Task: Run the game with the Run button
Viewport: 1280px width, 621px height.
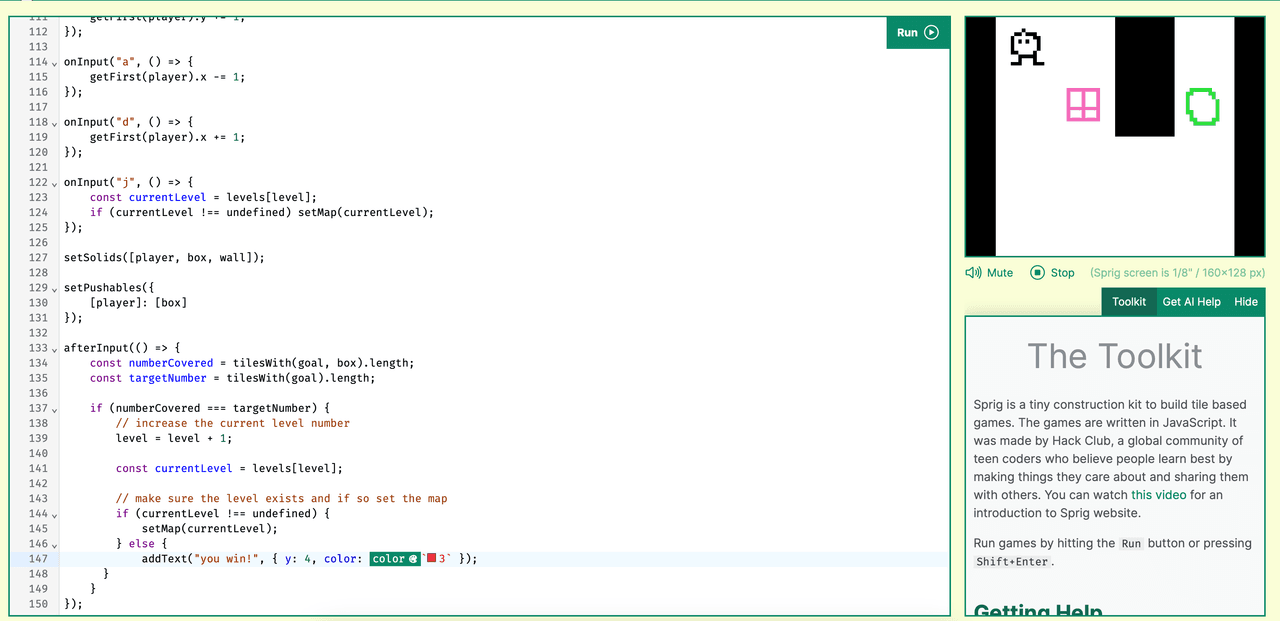Action: (917, 32)
